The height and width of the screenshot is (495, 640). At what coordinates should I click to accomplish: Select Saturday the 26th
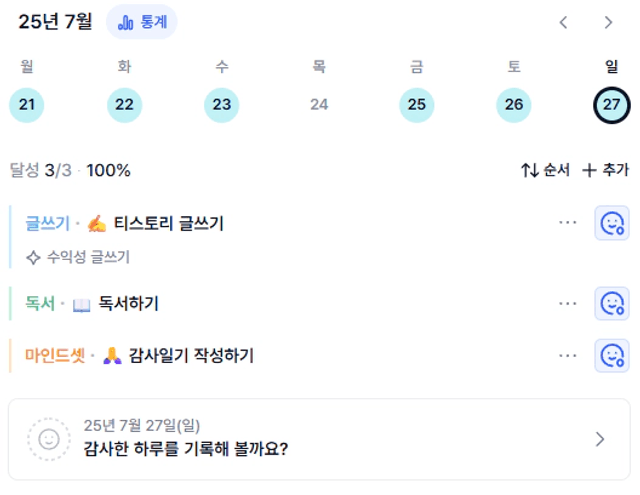pyautogui.click(x=514, y=105)
